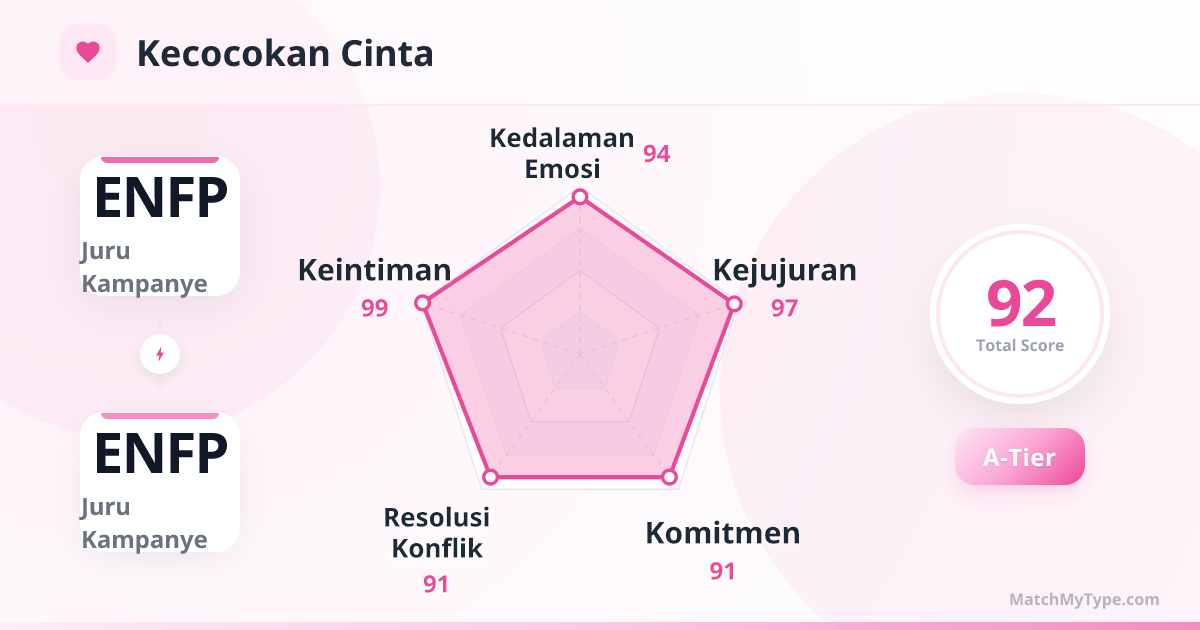Select the top ENFP personality card

click(160, 226)
